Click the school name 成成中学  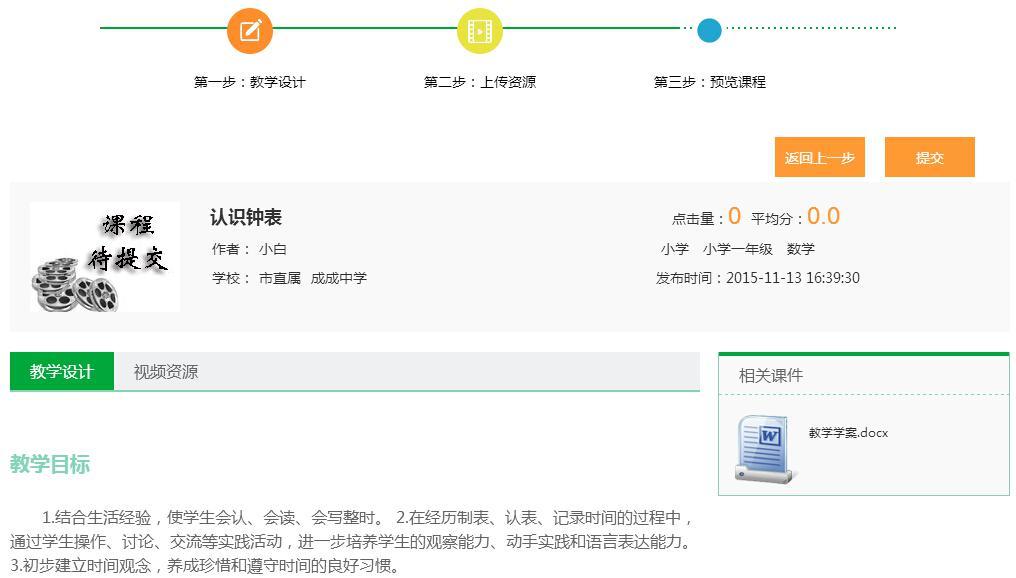click(x=339, y=278)
